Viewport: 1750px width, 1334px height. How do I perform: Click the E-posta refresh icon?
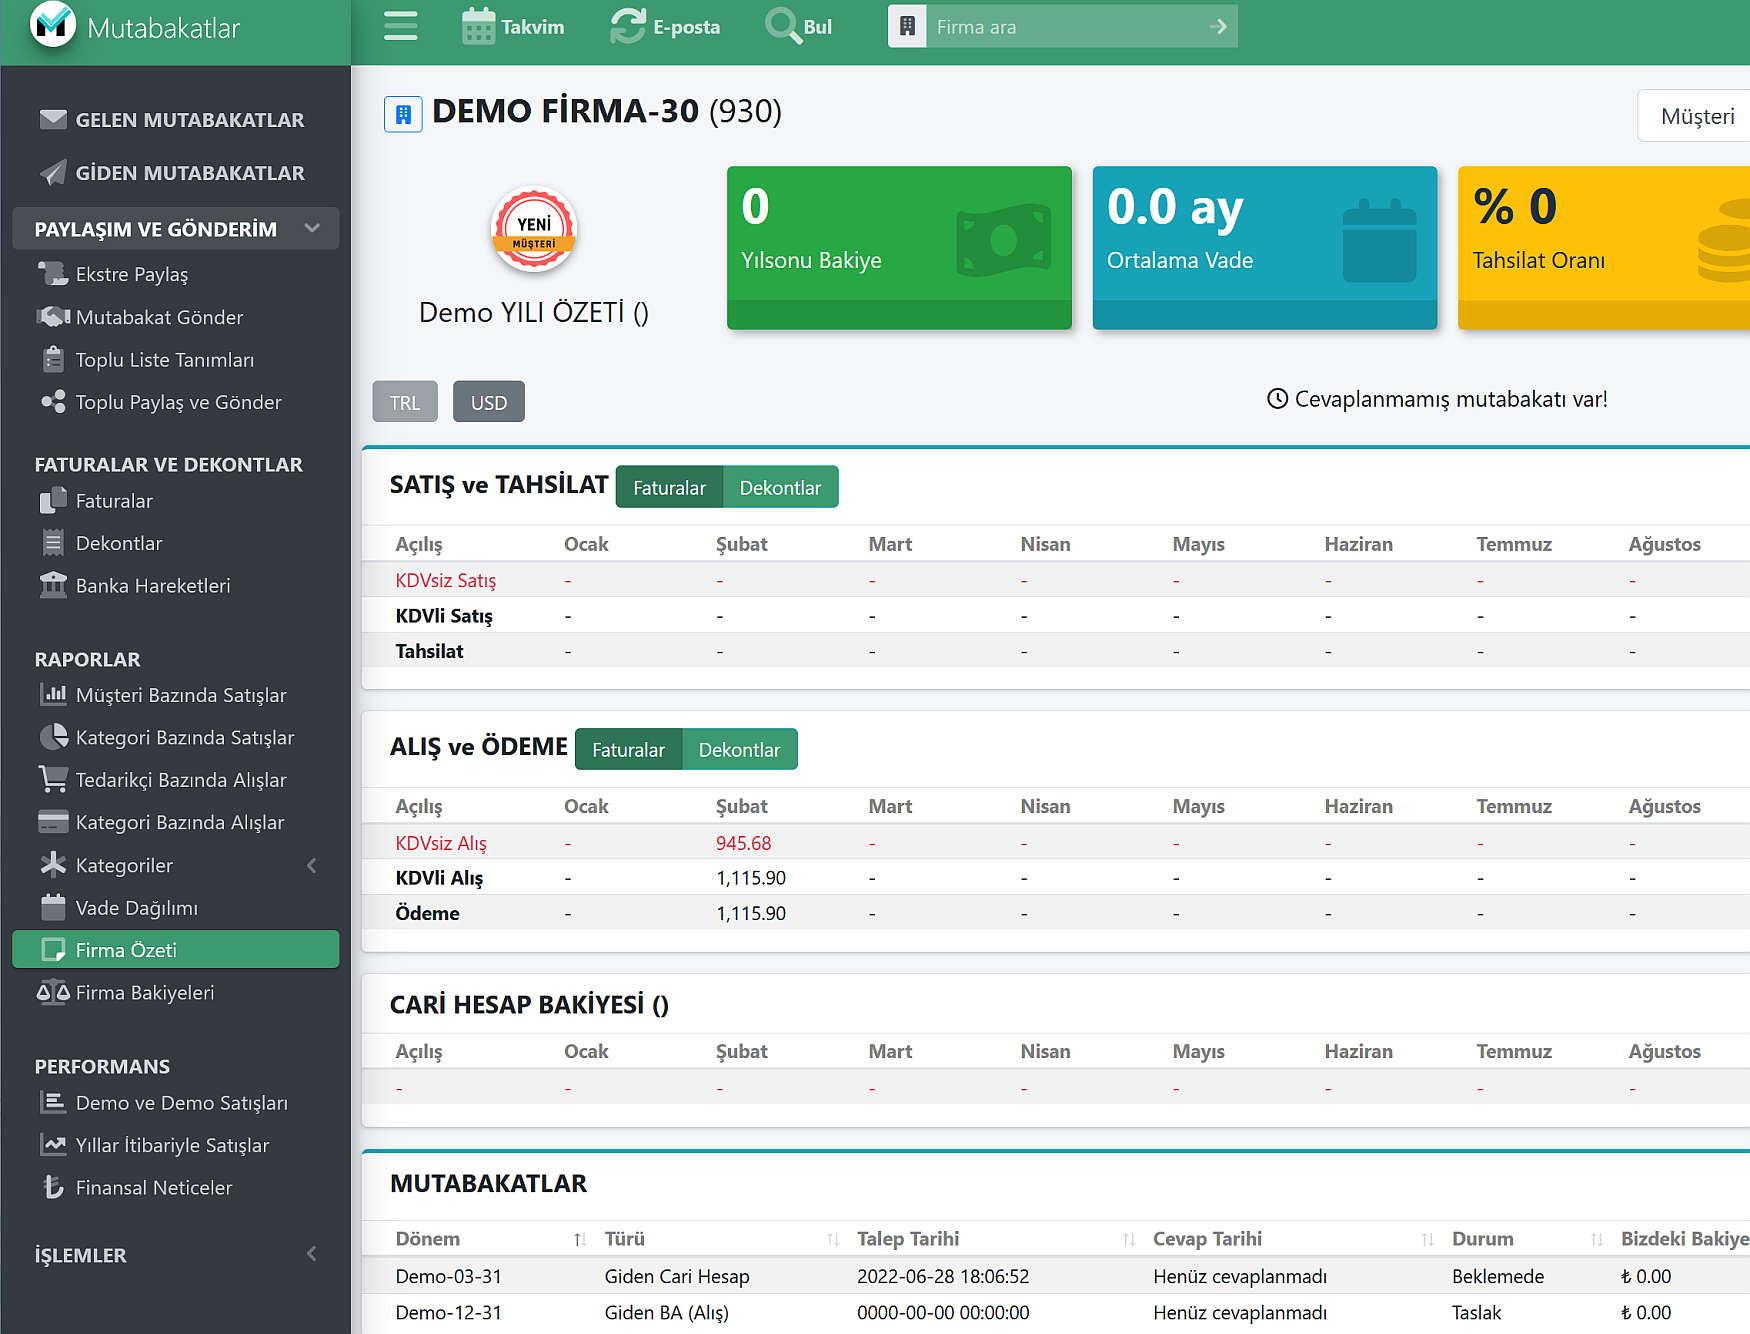pyautogui.click(x=628, y=26)
